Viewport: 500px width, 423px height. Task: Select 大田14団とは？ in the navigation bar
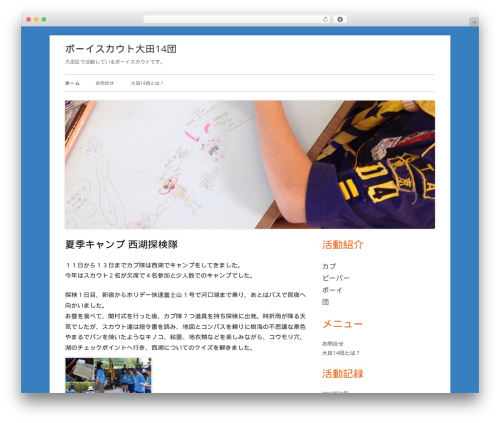point(147,83)
